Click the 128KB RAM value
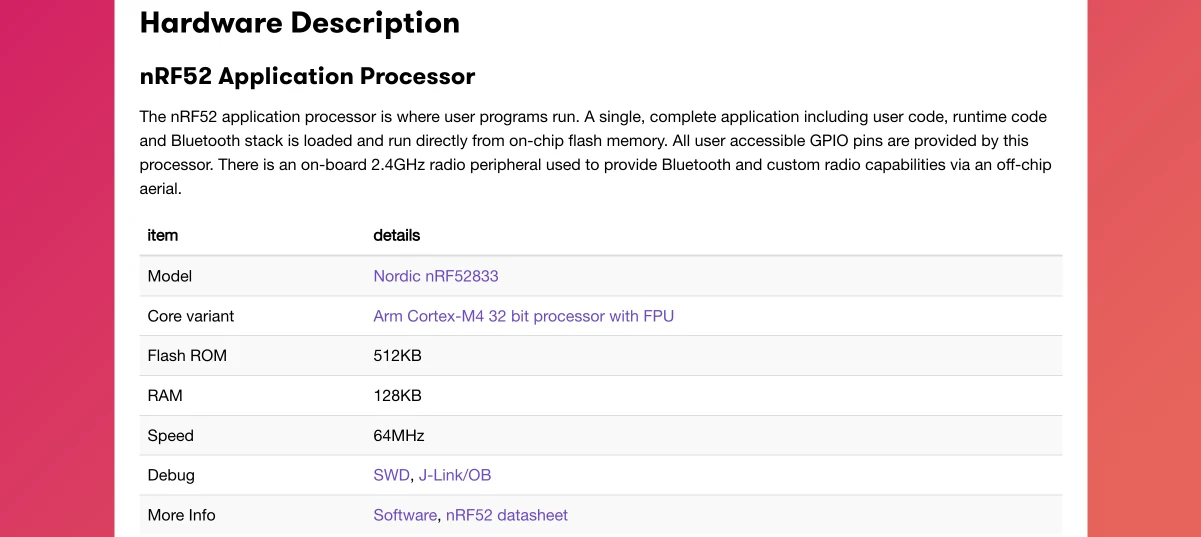The image size is (1201, 537). pos(397,396)
